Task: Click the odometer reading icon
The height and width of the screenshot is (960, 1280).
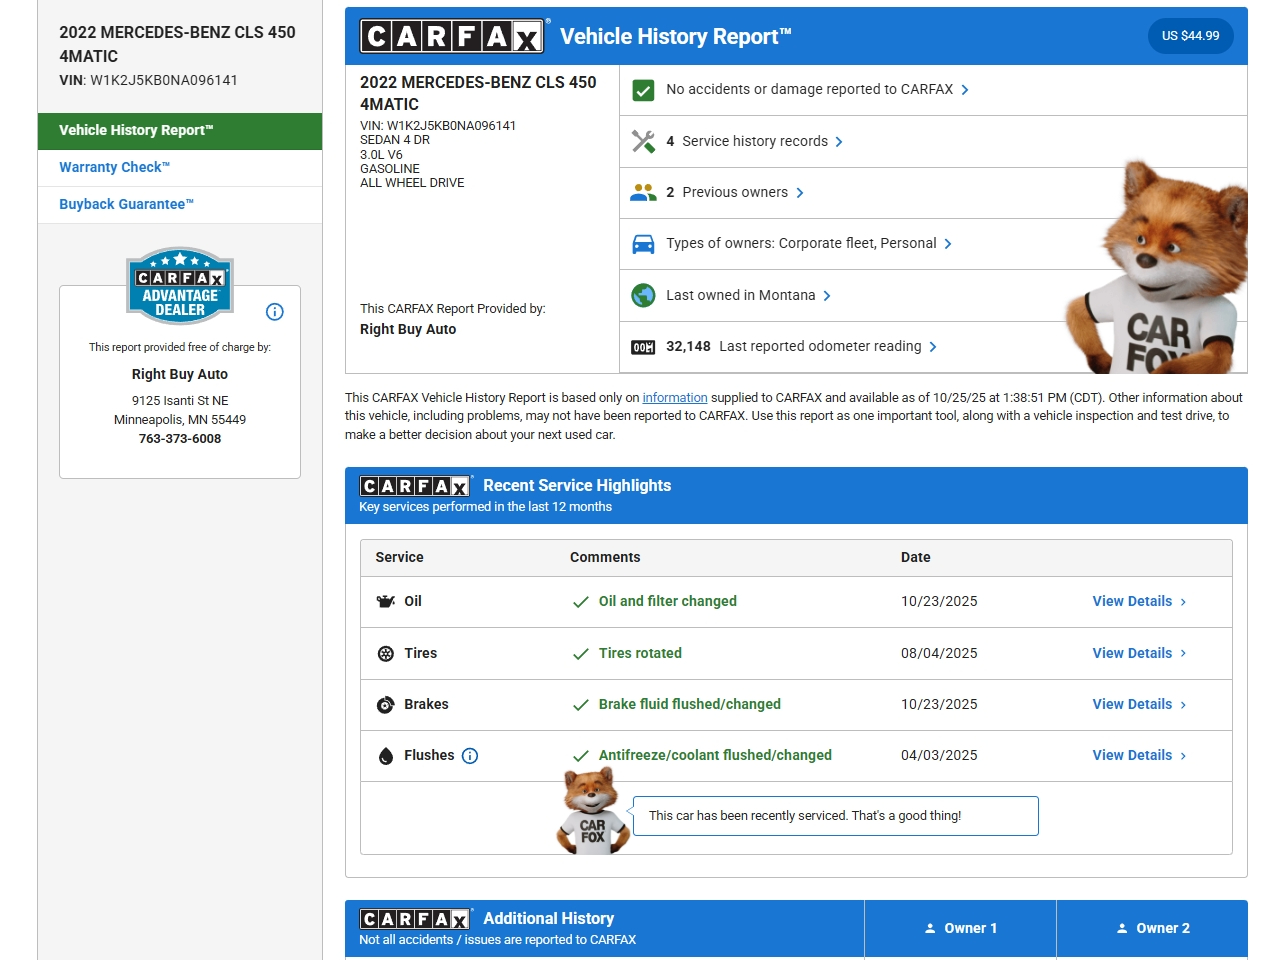Action: [x=643, y=347]
